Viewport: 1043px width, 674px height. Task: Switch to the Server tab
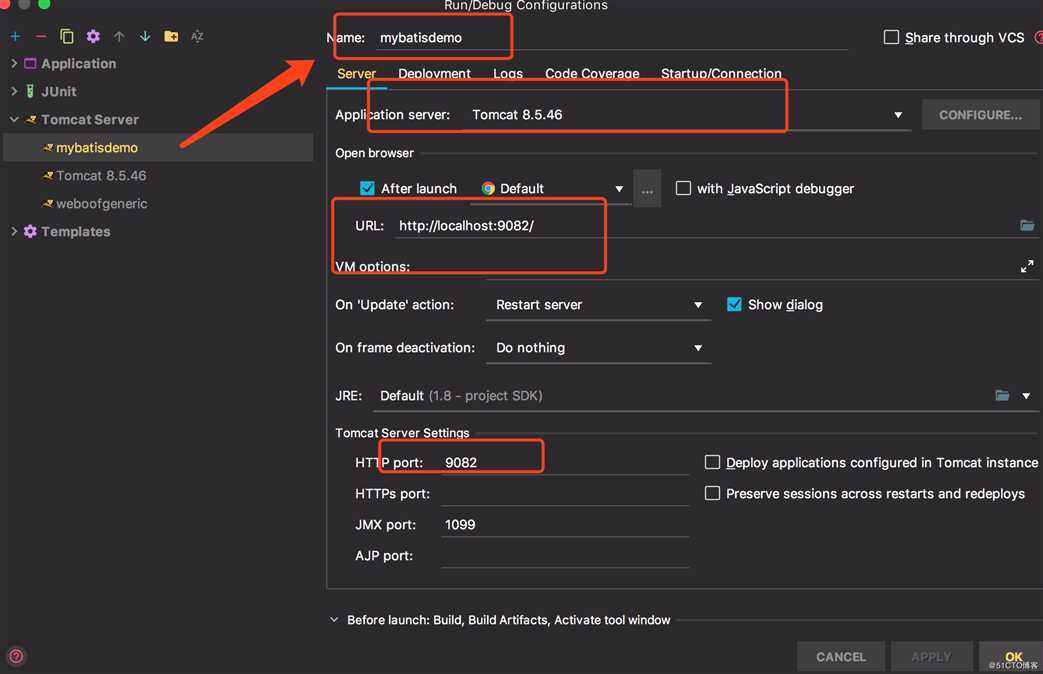[x=357, y=74]
